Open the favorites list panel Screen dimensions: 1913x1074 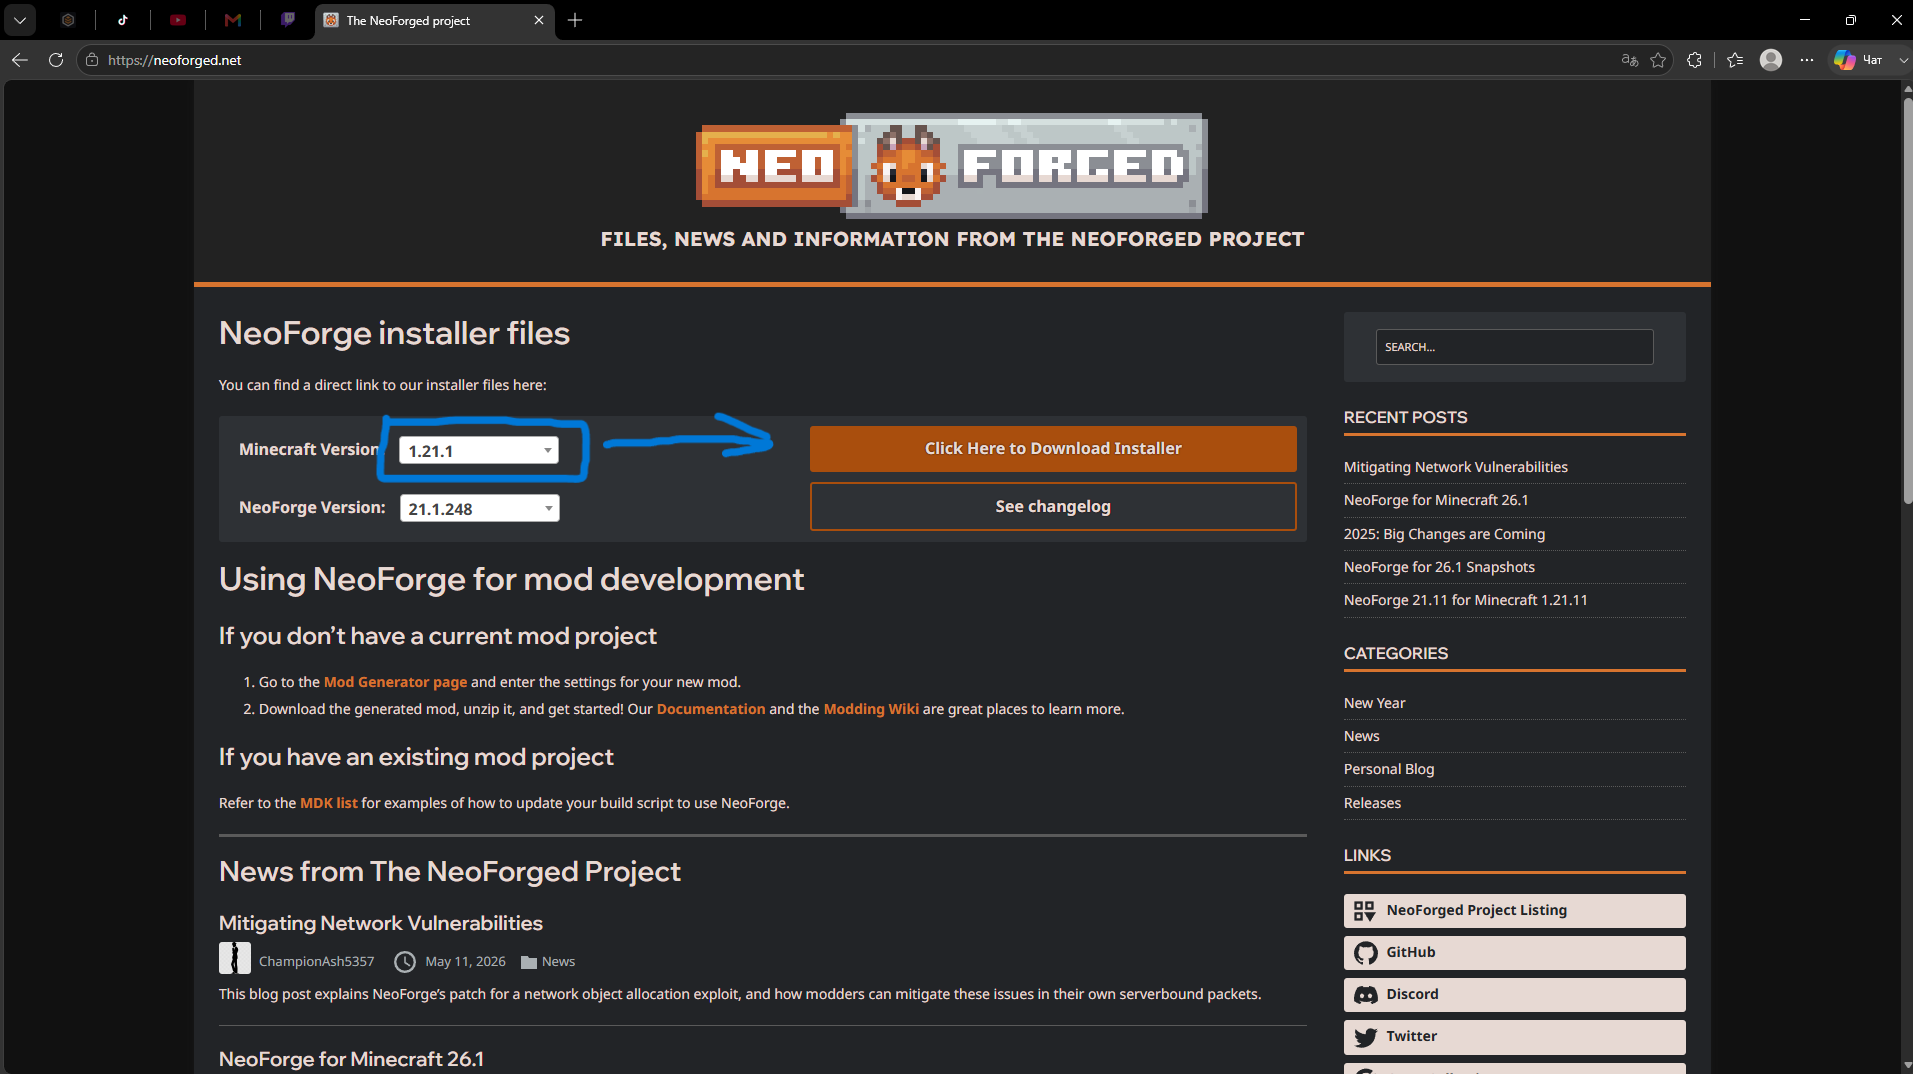[1735, 60]
